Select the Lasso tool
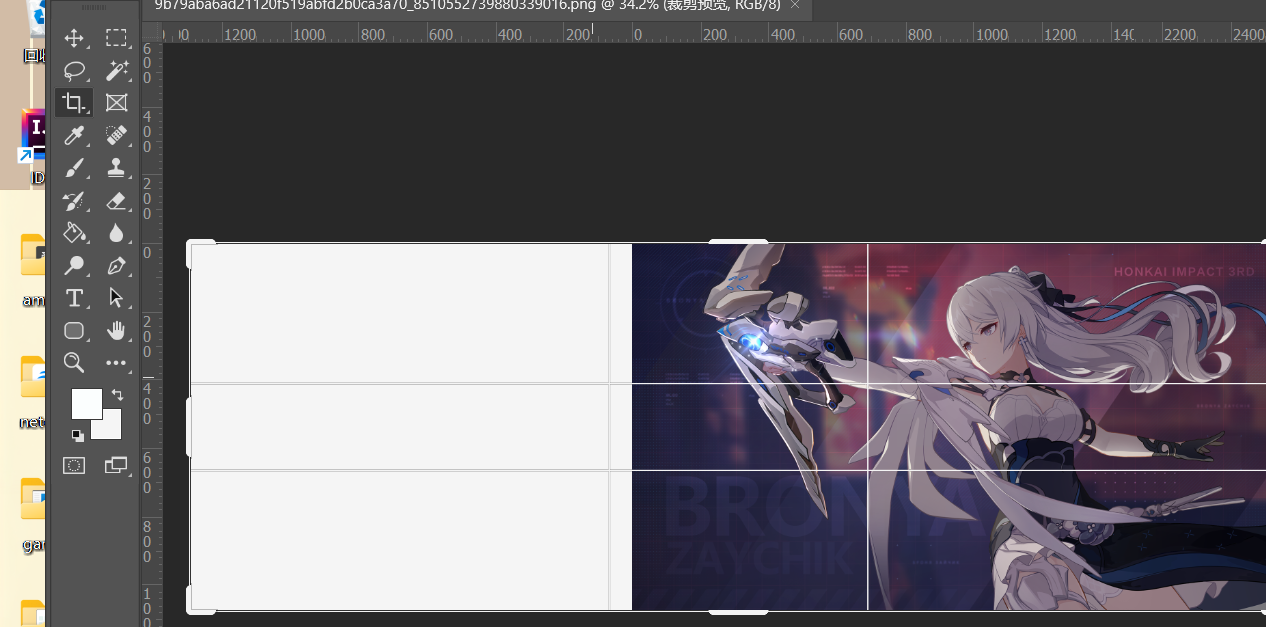 point(74,71)
